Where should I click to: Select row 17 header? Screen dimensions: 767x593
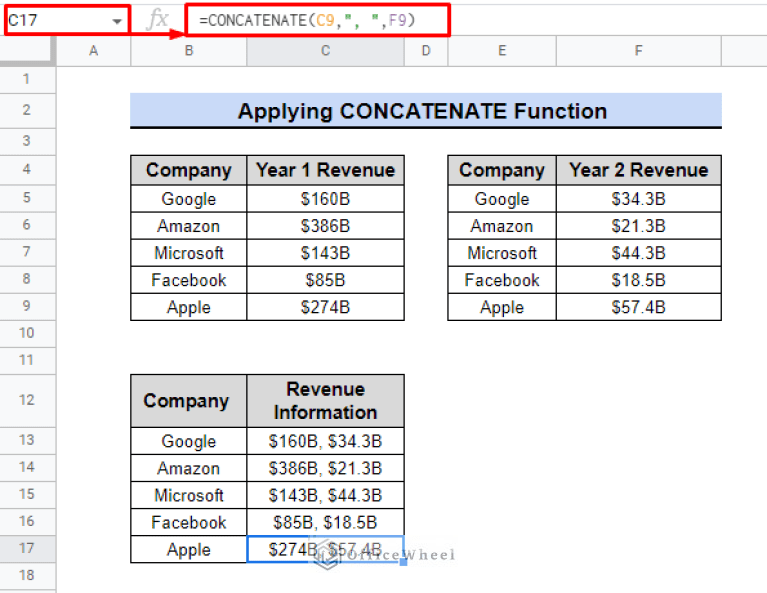pyautogui.click(x=27, y=548)
